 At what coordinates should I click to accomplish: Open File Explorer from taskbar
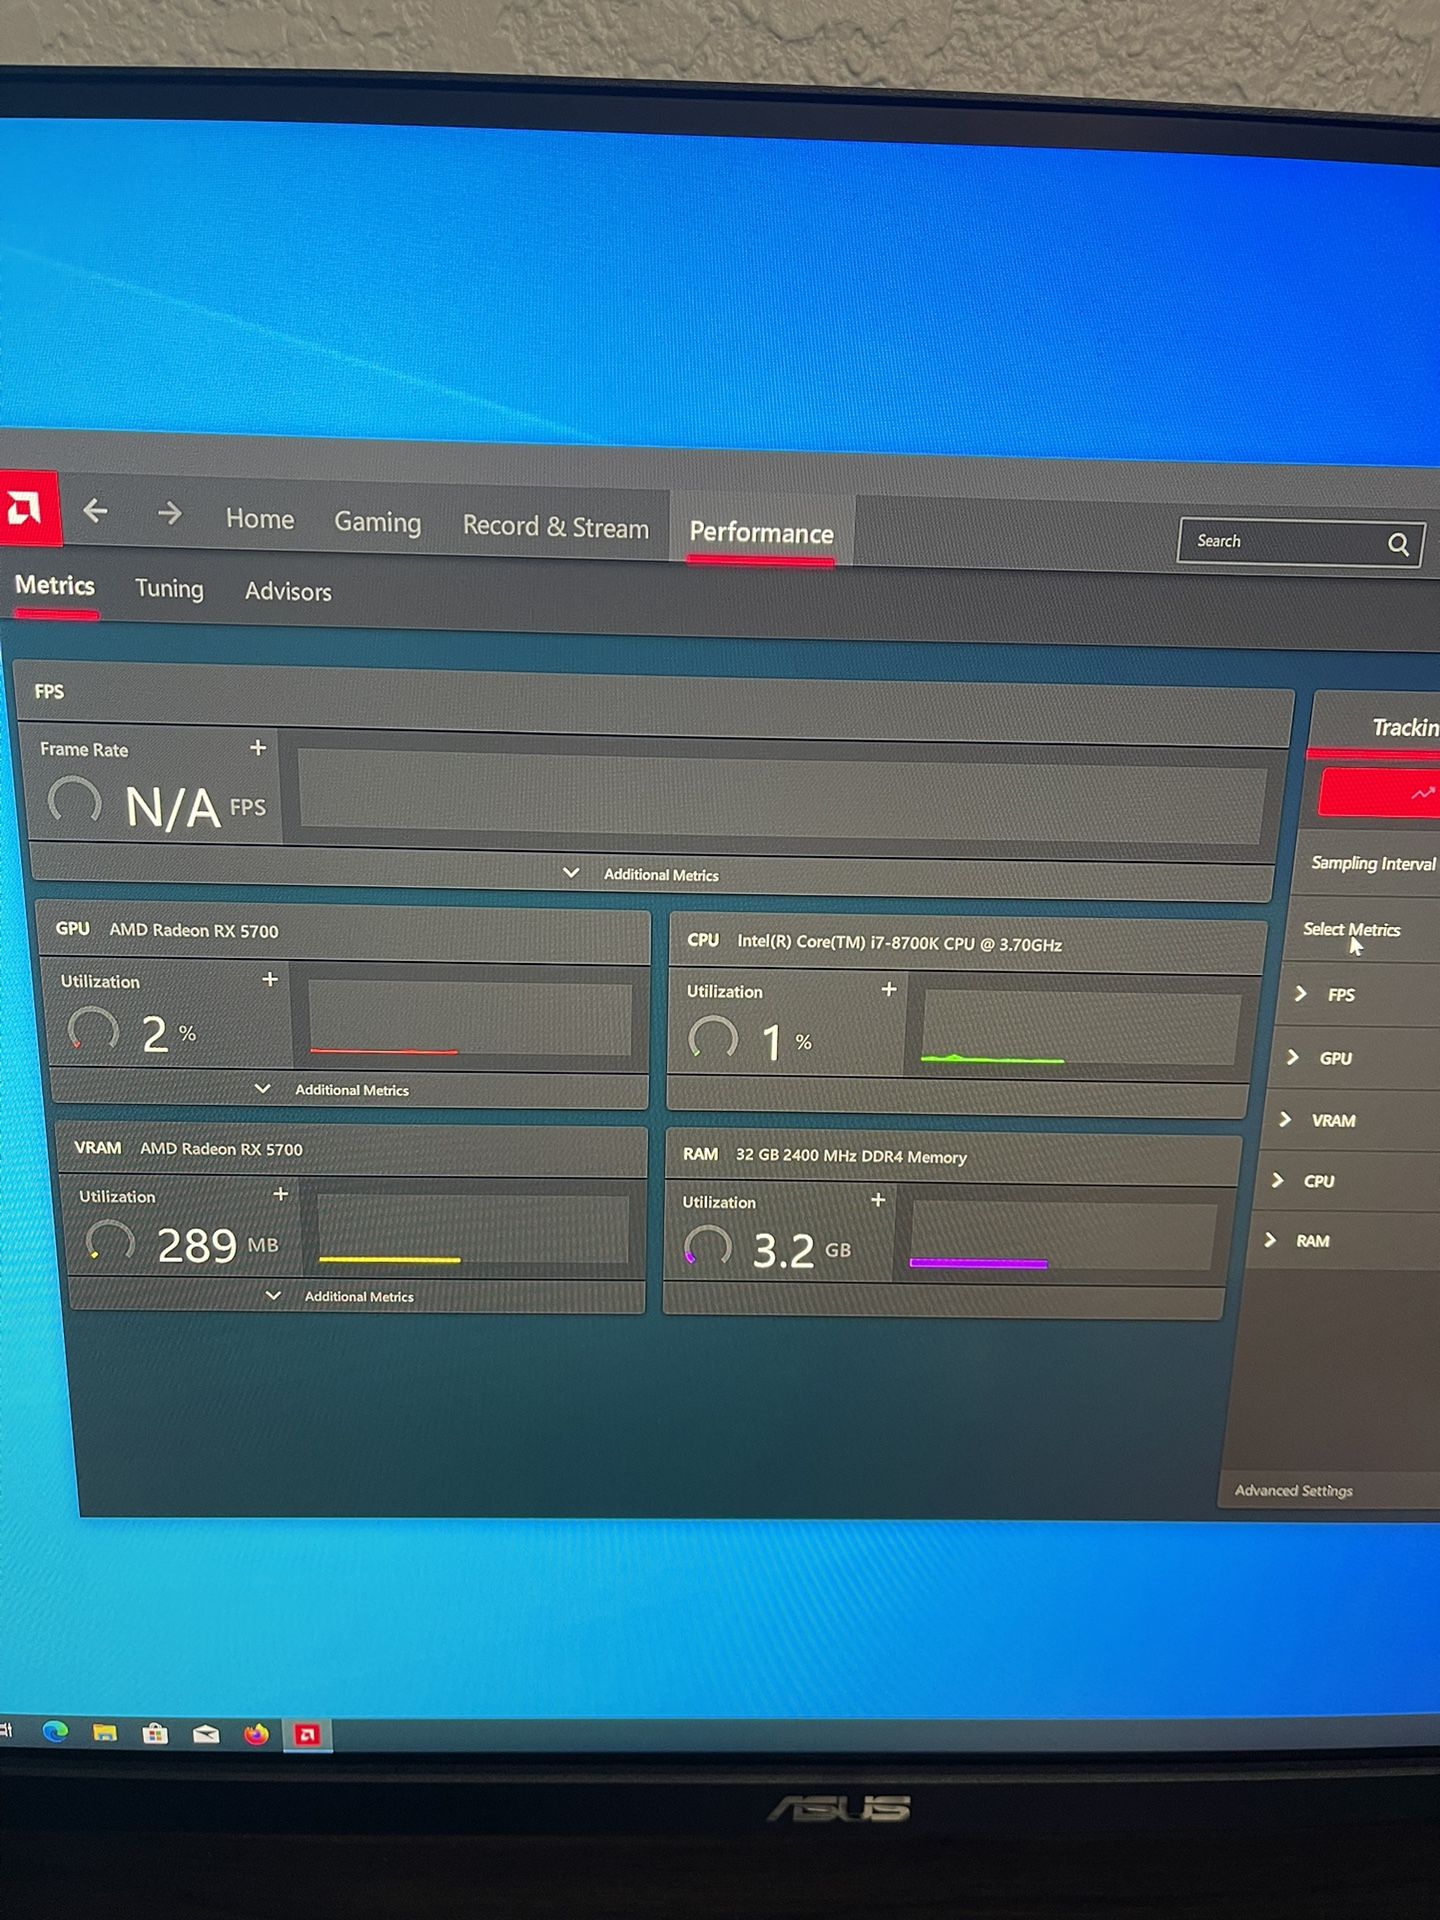point(105,1732)
